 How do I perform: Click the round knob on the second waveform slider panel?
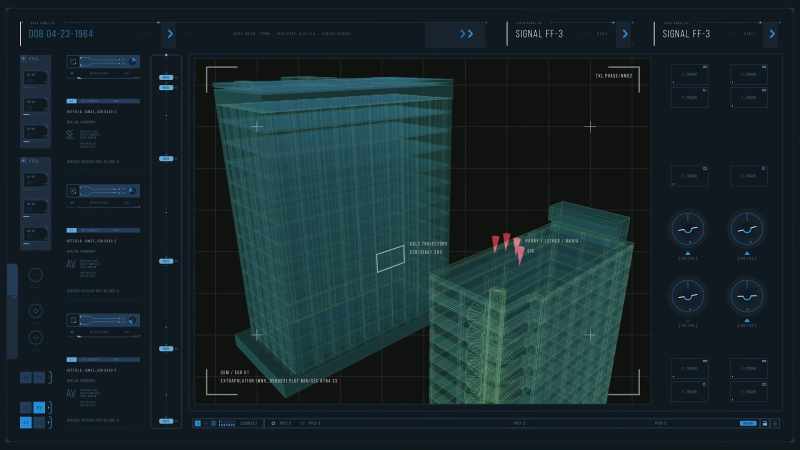(133, 190)
